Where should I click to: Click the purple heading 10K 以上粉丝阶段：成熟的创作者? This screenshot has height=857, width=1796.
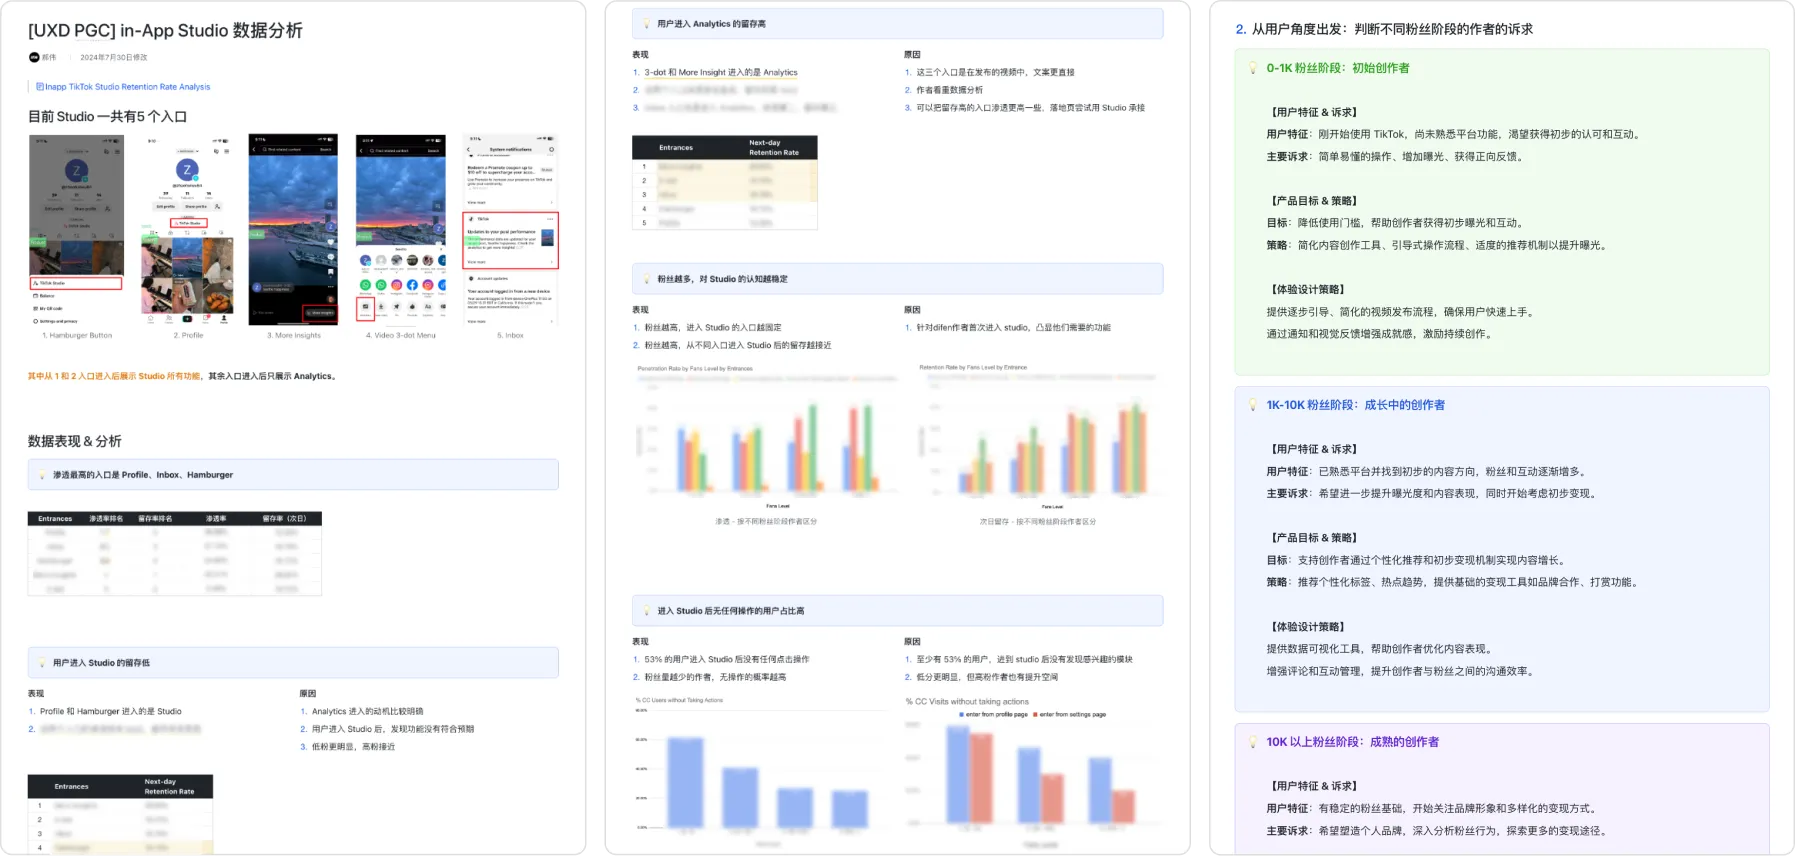(x=1352, y=742)
